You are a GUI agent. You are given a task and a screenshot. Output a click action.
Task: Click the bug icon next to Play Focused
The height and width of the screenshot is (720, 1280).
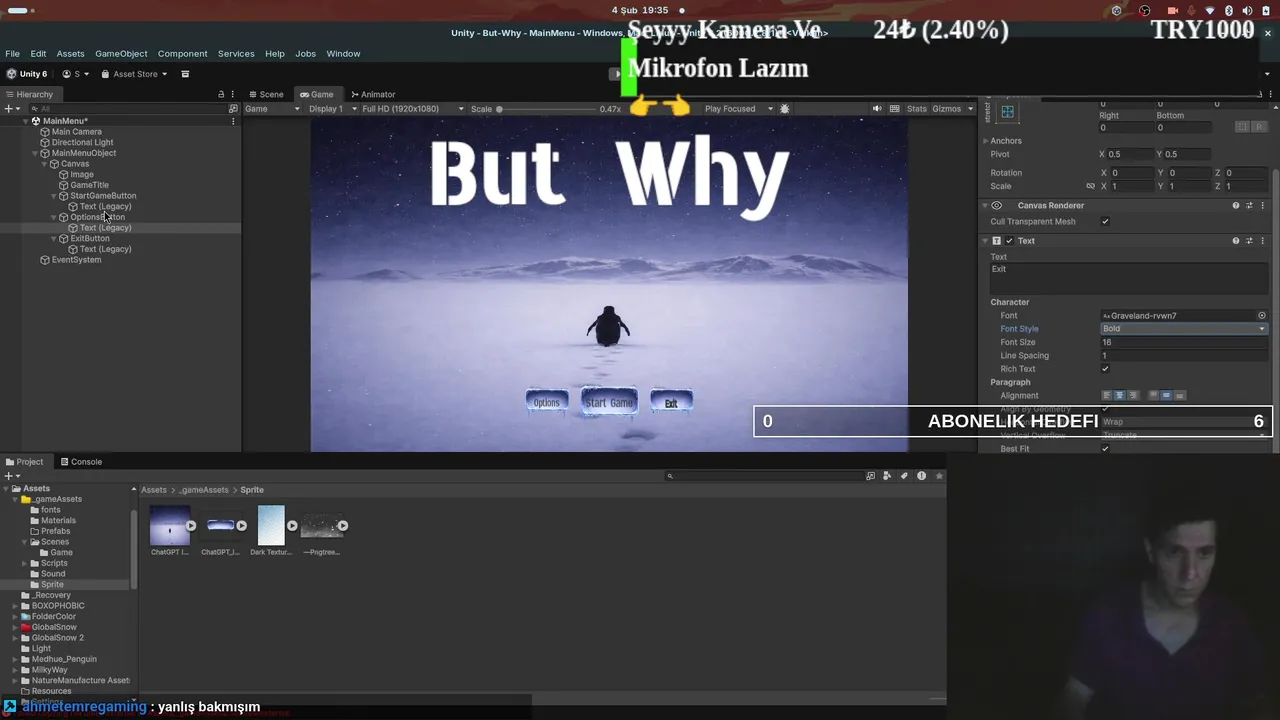(785, 109)
